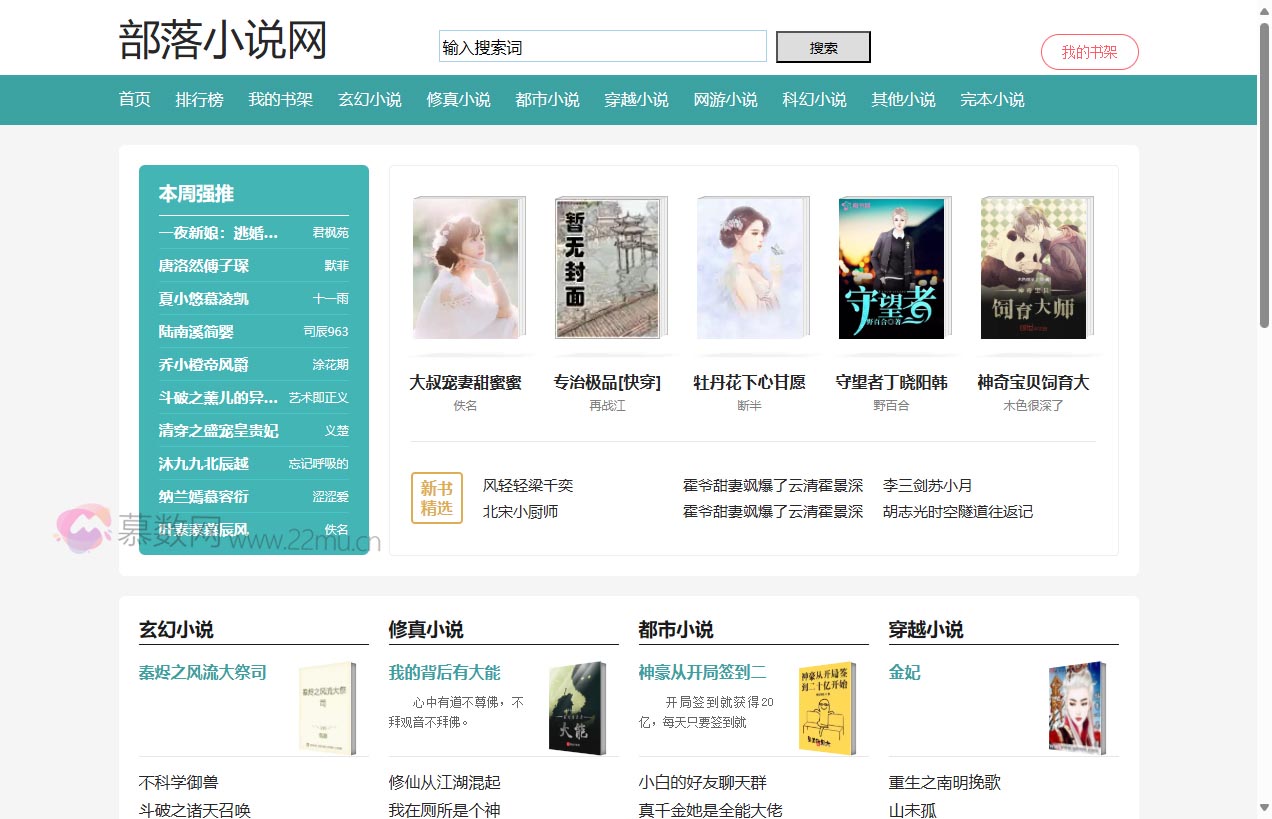This screenshot has width=1272, height=819.
Task: Select the 大叔宠妻甜蜜蜜 cover image
Action: click(x=466, y=268)
